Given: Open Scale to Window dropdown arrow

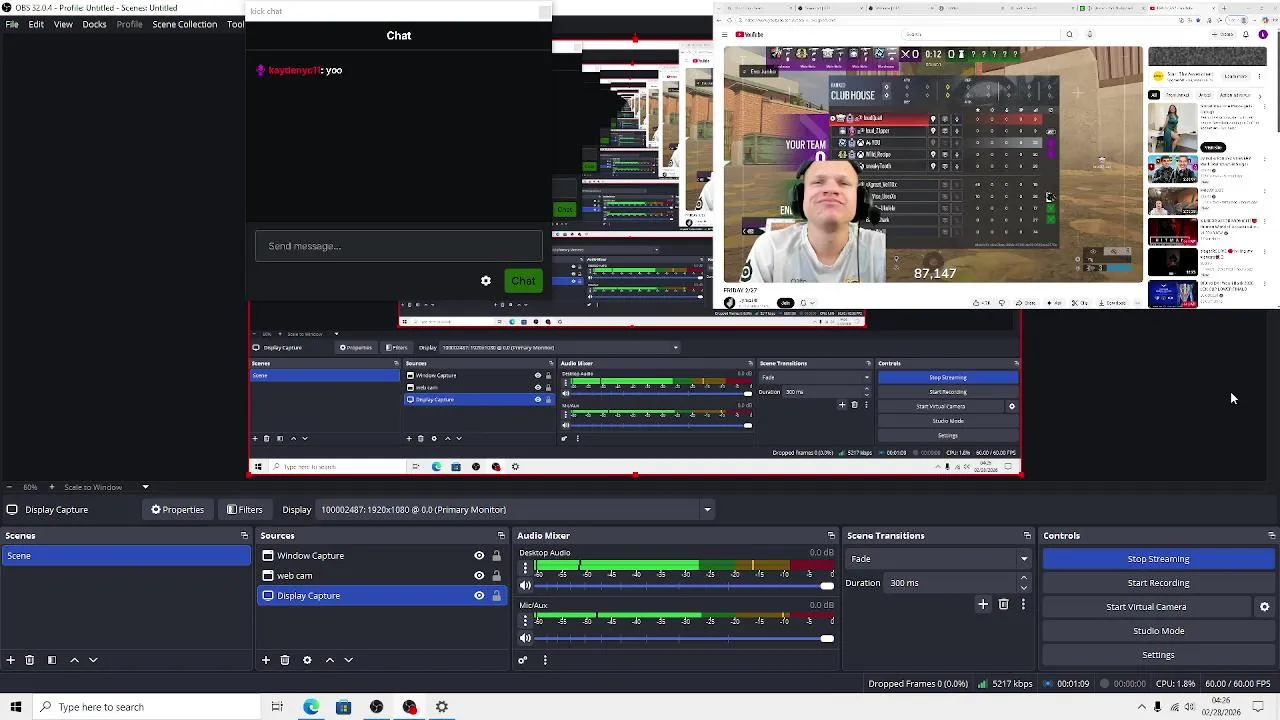Looking at the screenshot, I should click(145, 487).
